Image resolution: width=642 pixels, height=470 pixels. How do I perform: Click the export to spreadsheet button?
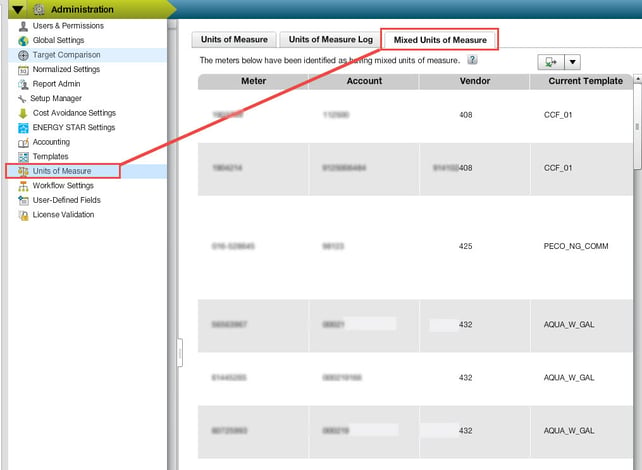coord(550,62)
